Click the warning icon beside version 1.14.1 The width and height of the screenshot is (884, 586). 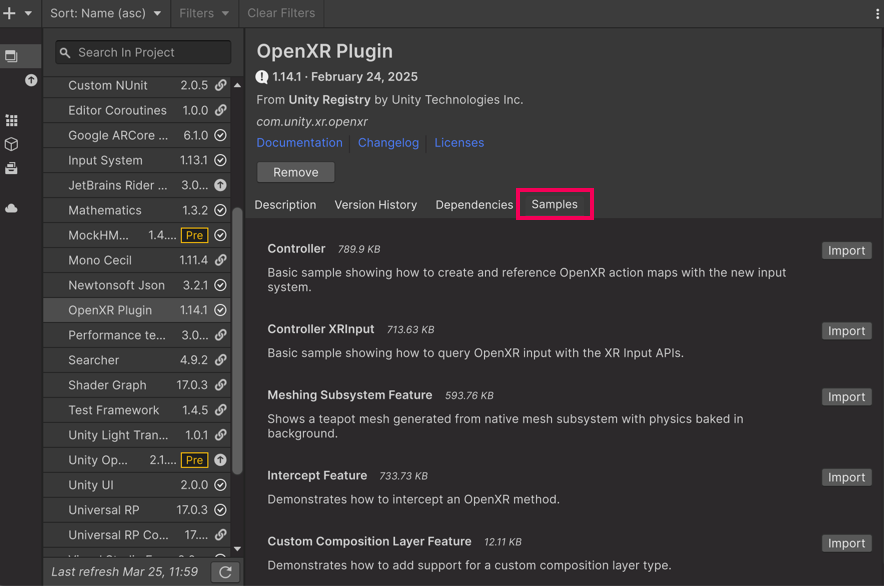pyautogui.click(x=261, y=76)
